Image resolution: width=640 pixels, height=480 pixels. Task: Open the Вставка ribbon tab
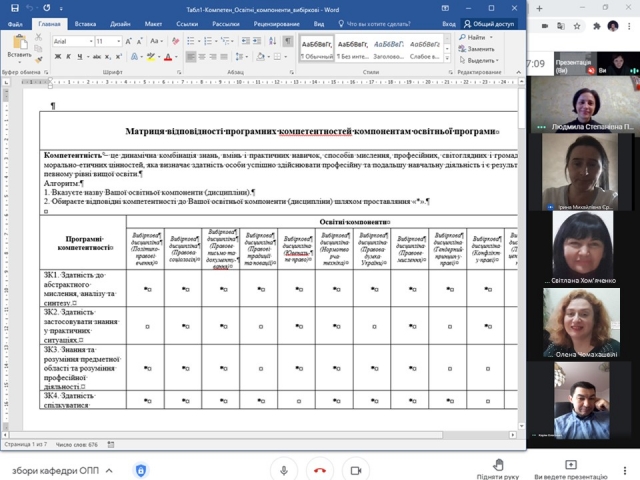tap(85, 22)
